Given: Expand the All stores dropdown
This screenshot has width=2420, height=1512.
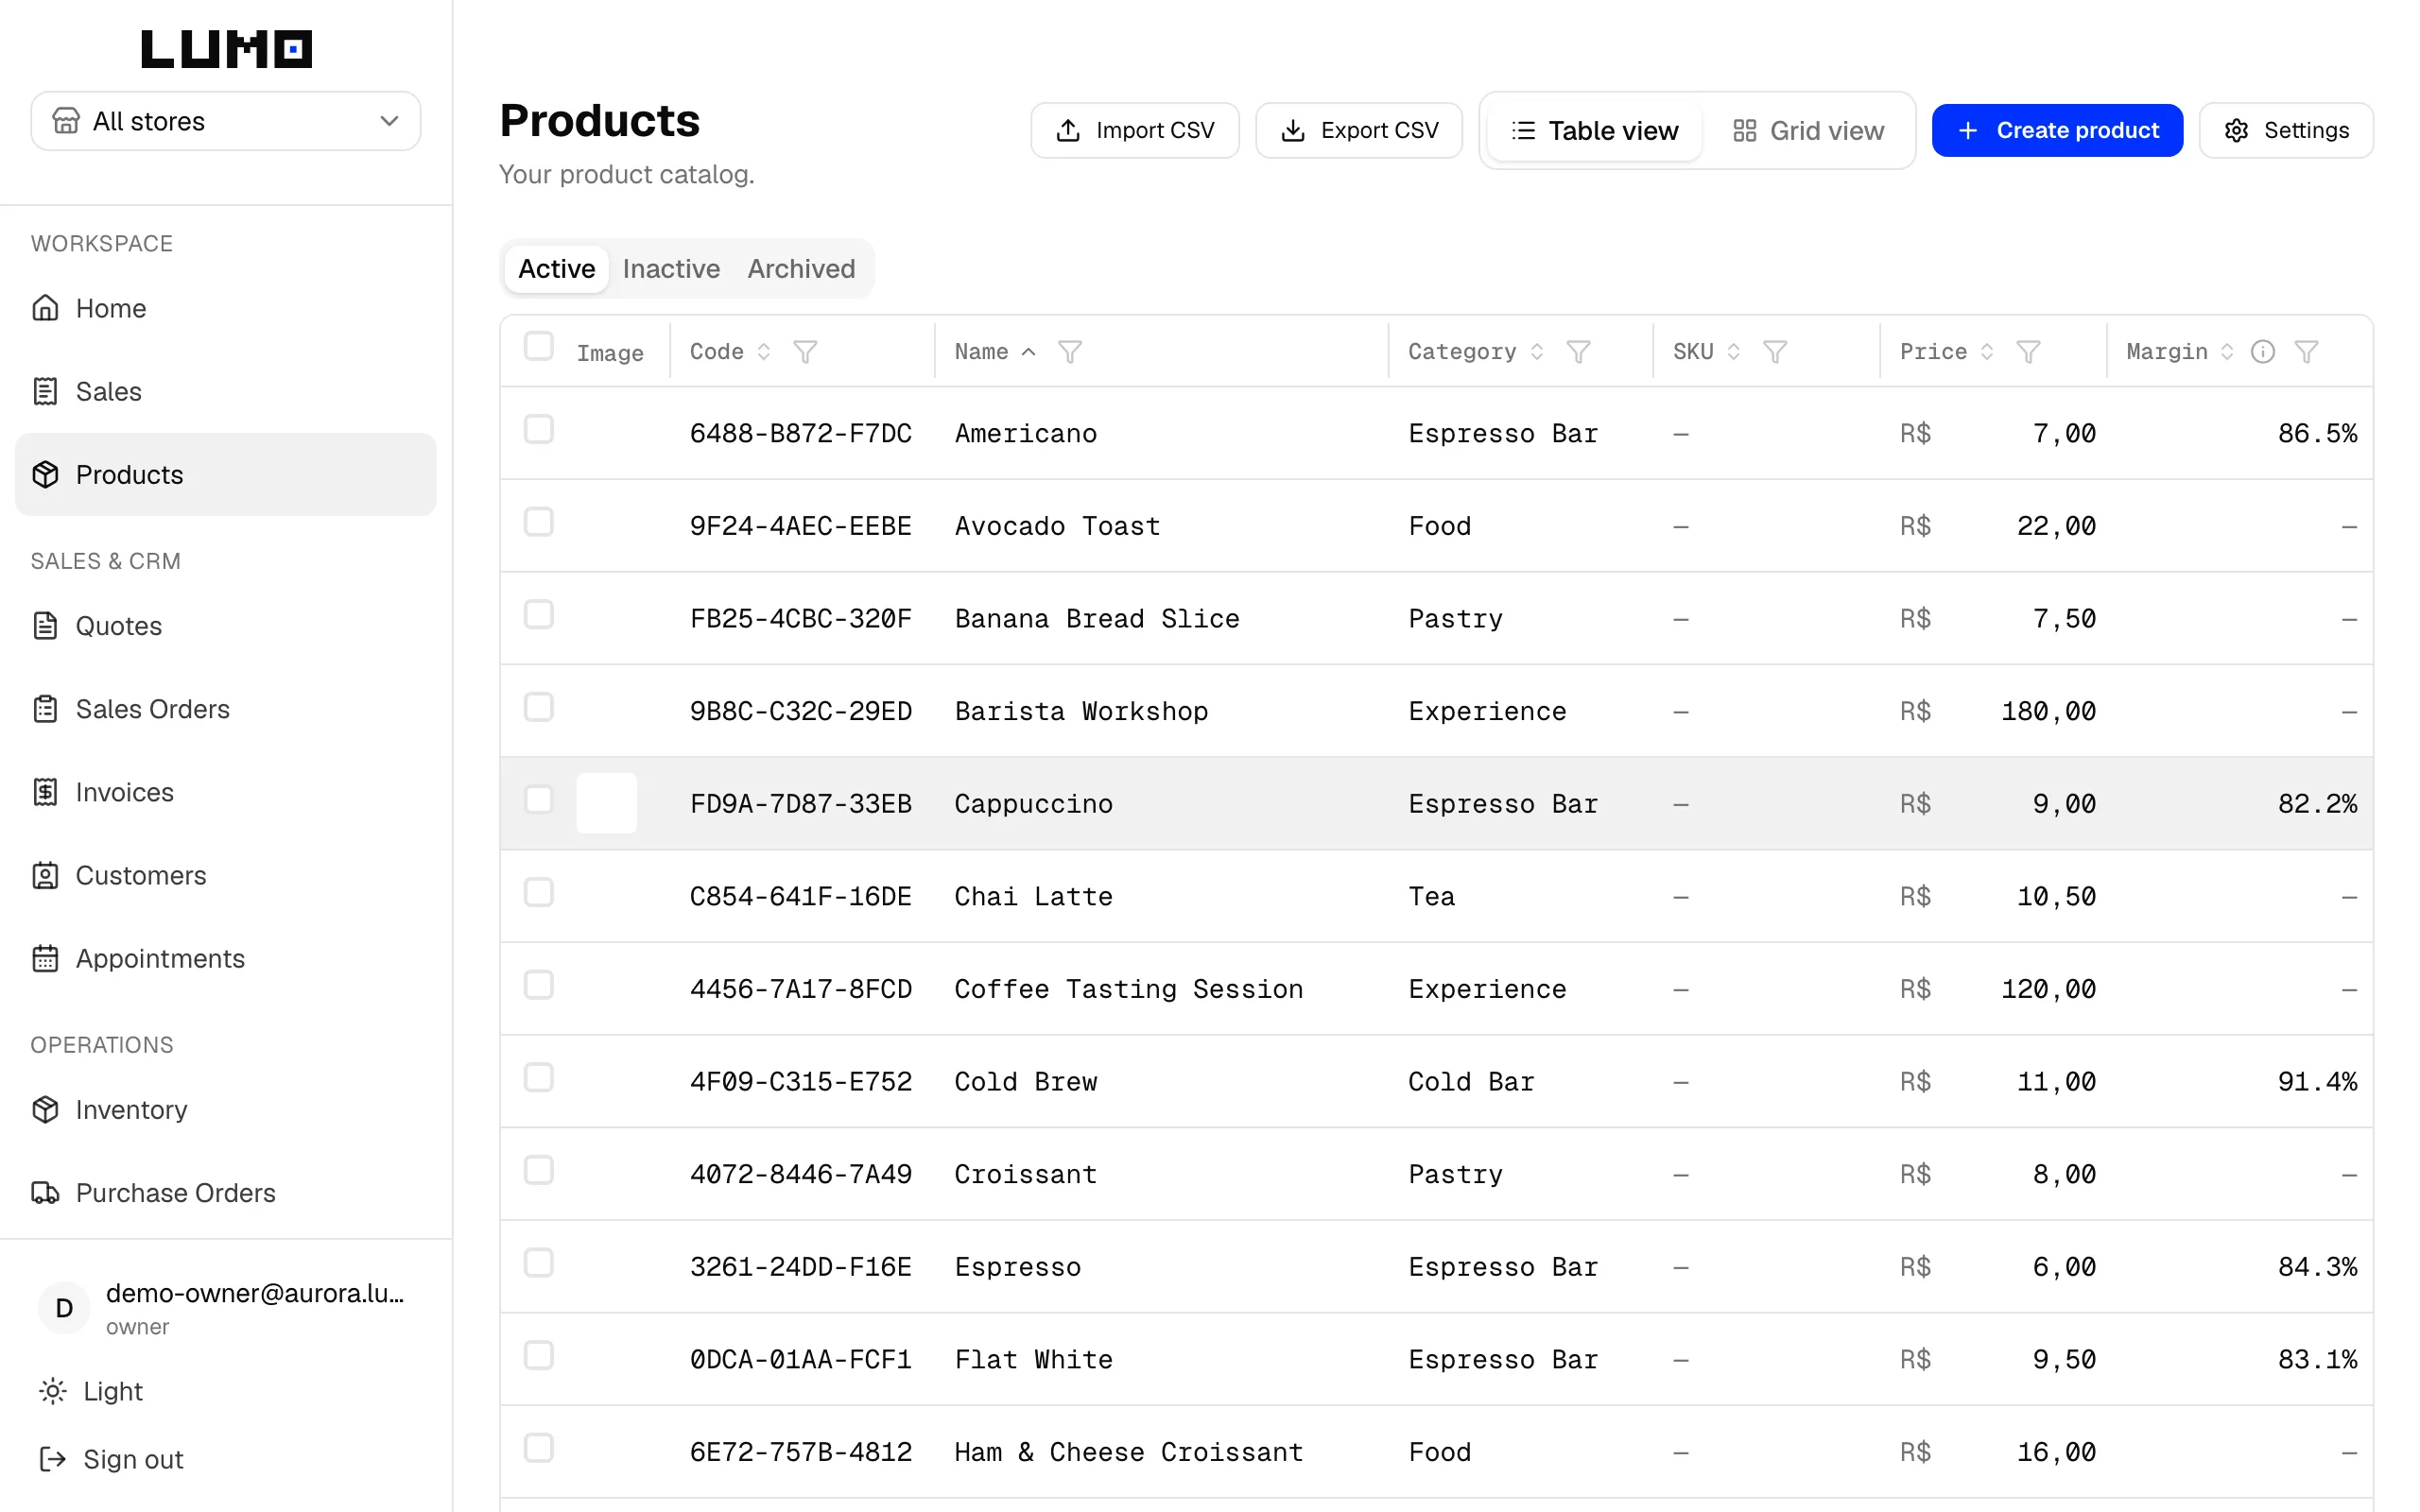Looking at the screenshot, I should 226,121.
